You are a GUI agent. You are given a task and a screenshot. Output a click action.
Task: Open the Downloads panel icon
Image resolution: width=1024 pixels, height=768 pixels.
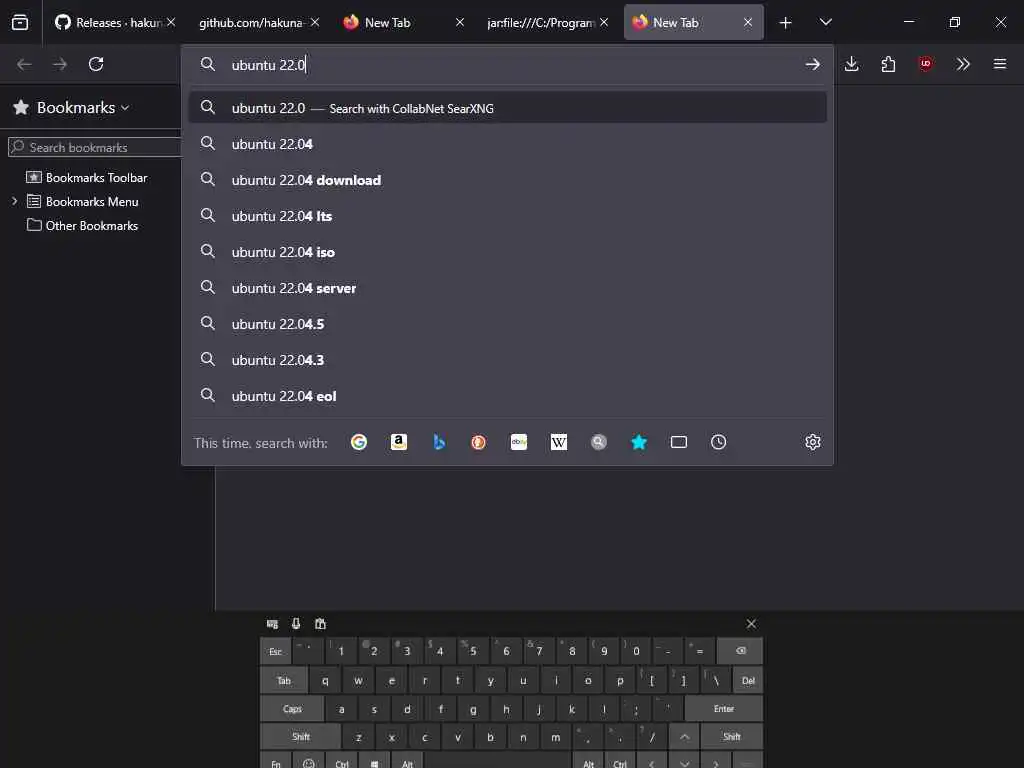(x=851, y=64)
